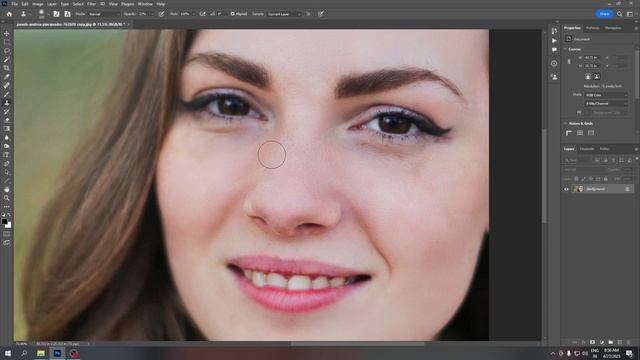Image resolution: width=640 pixels, height=360 pixels.
Task: Open the 8 Bits/Channel dropdown
Action: 606,104
